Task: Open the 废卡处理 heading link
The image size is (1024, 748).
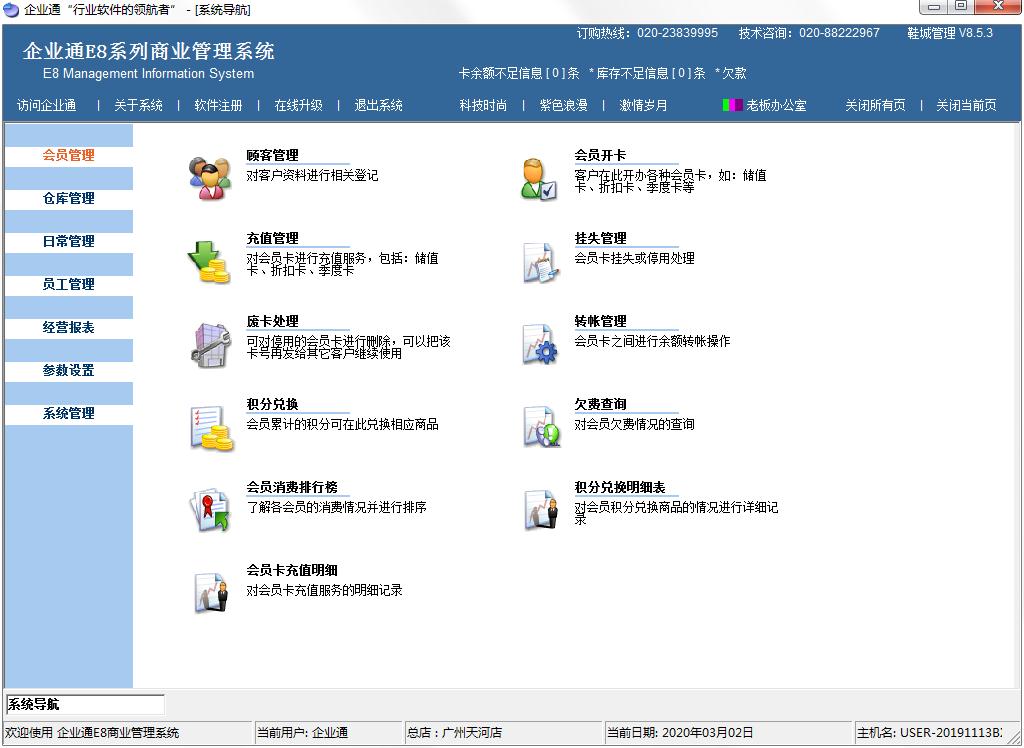Action: click(x=272, y=321)
